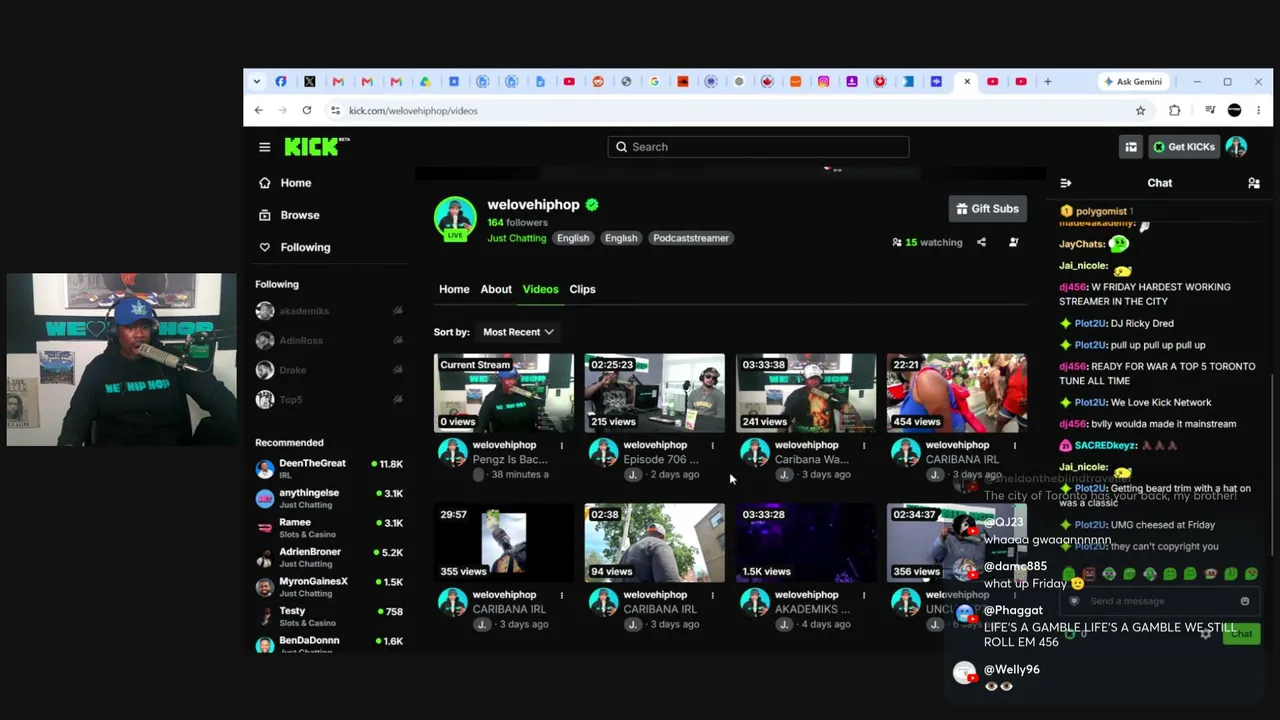
Task: Click the Ask Gemini button
Action: point(1132,82)
